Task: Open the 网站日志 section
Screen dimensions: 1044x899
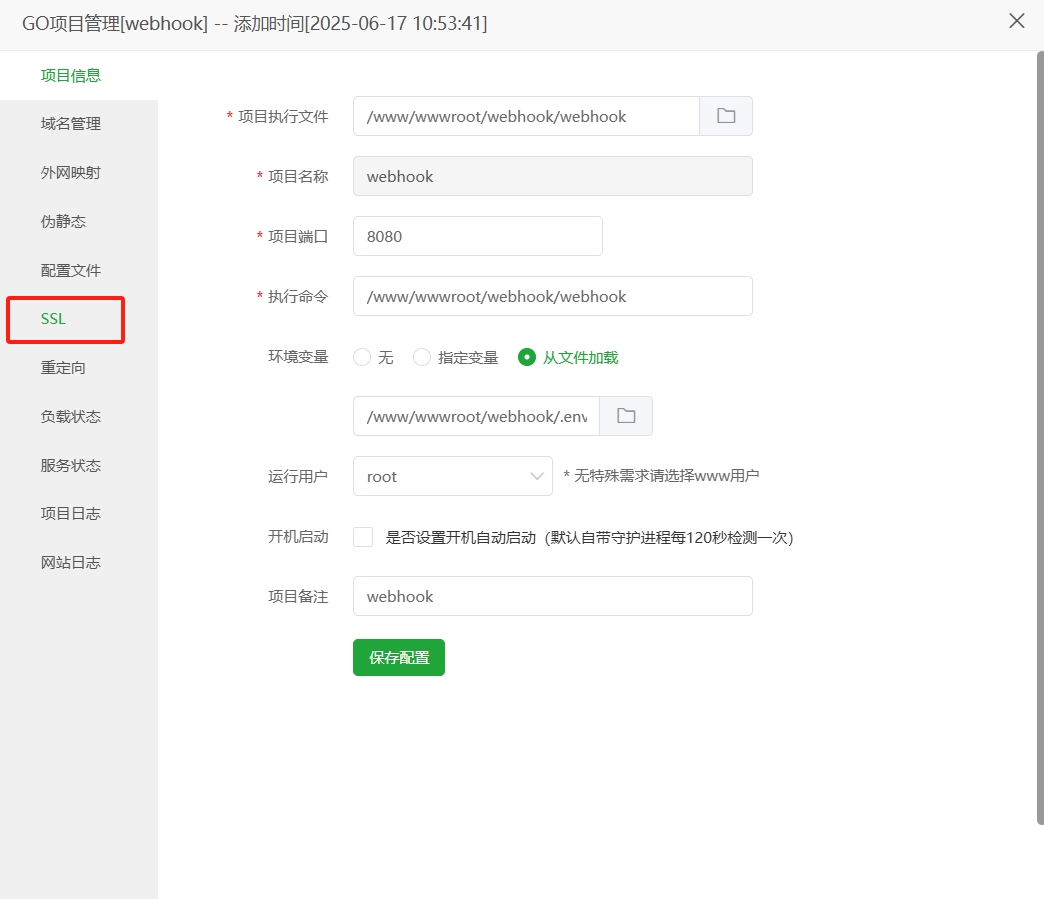Action: click(70, 562)
